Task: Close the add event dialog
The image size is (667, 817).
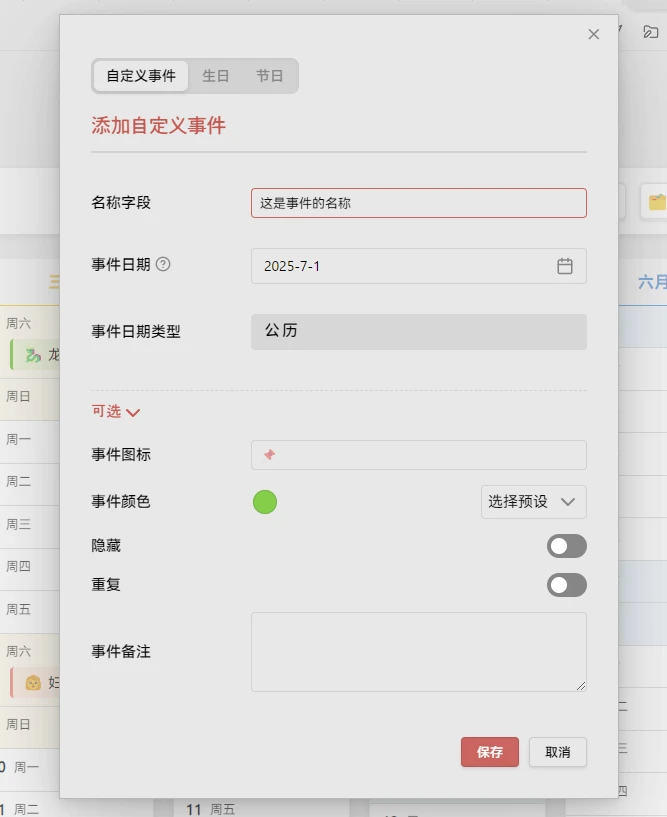Action: point(593,34)
